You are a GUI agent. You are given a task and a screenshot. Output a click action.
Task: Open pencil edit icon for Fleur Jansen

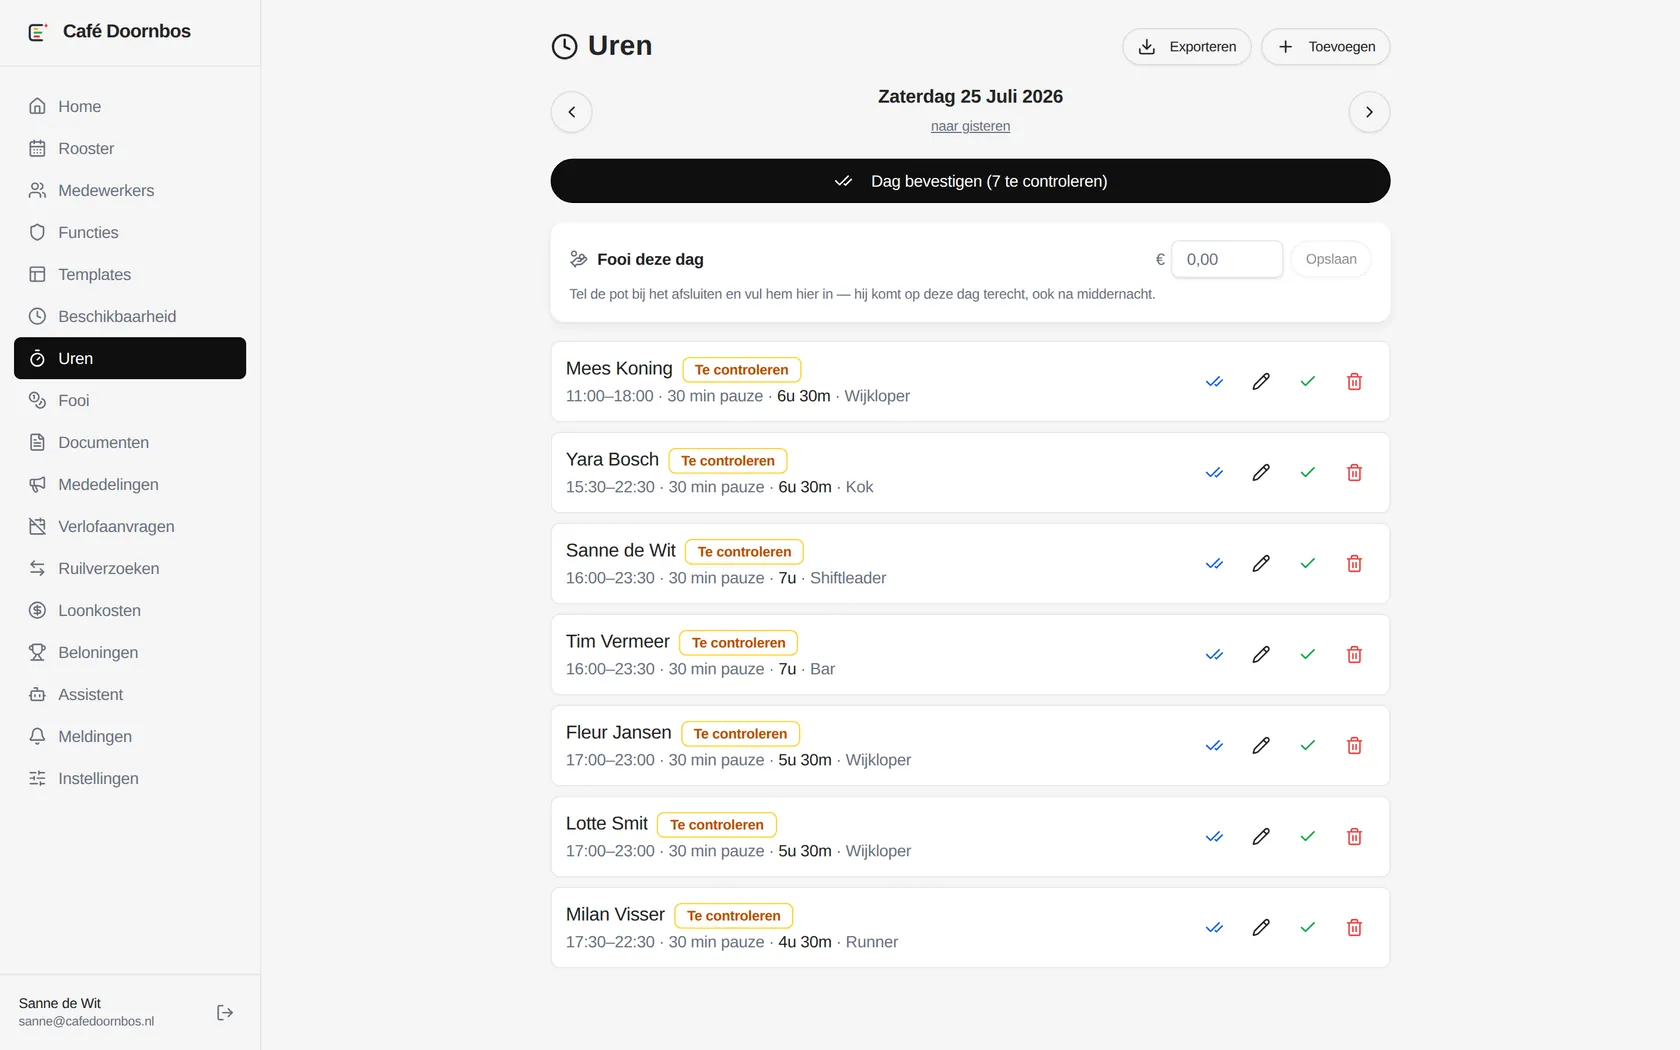click(x=1261, y=745)
